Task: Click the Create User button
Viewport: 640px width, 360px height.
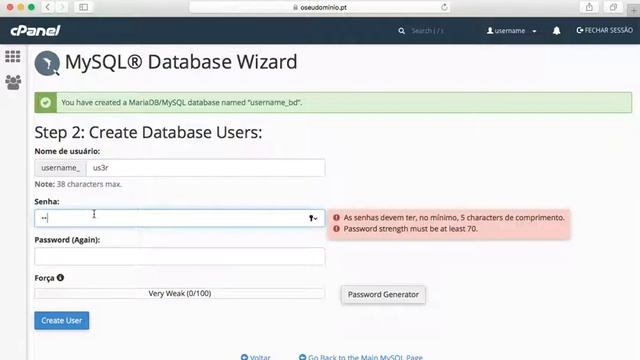Action: click(62, 320)
